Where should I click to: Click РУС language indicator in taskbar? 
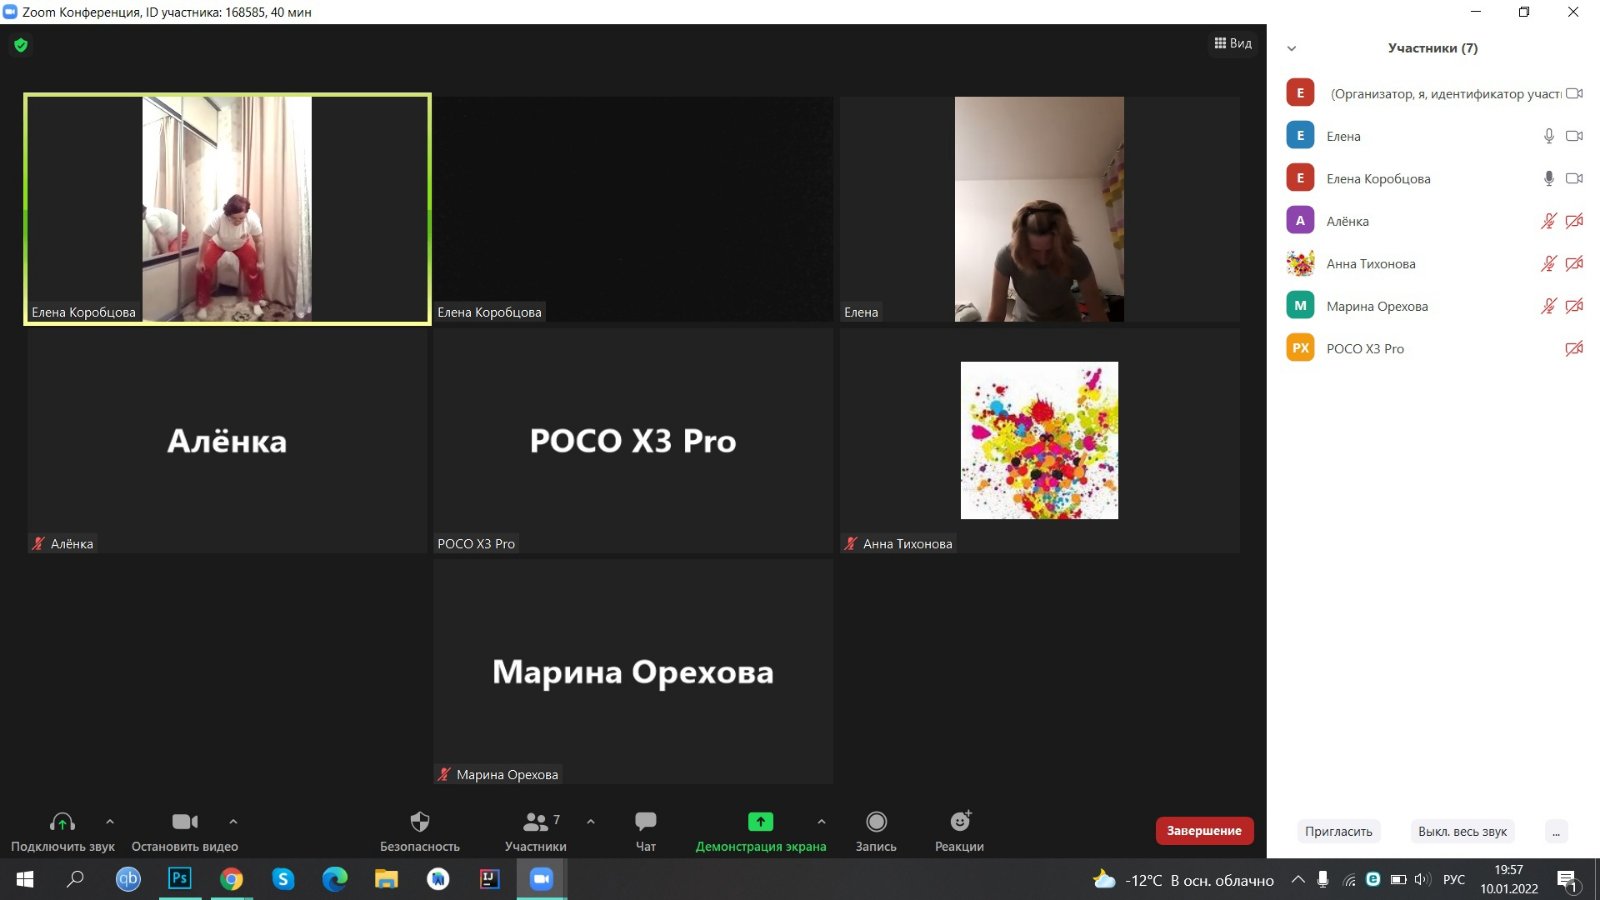[1454, 880]
